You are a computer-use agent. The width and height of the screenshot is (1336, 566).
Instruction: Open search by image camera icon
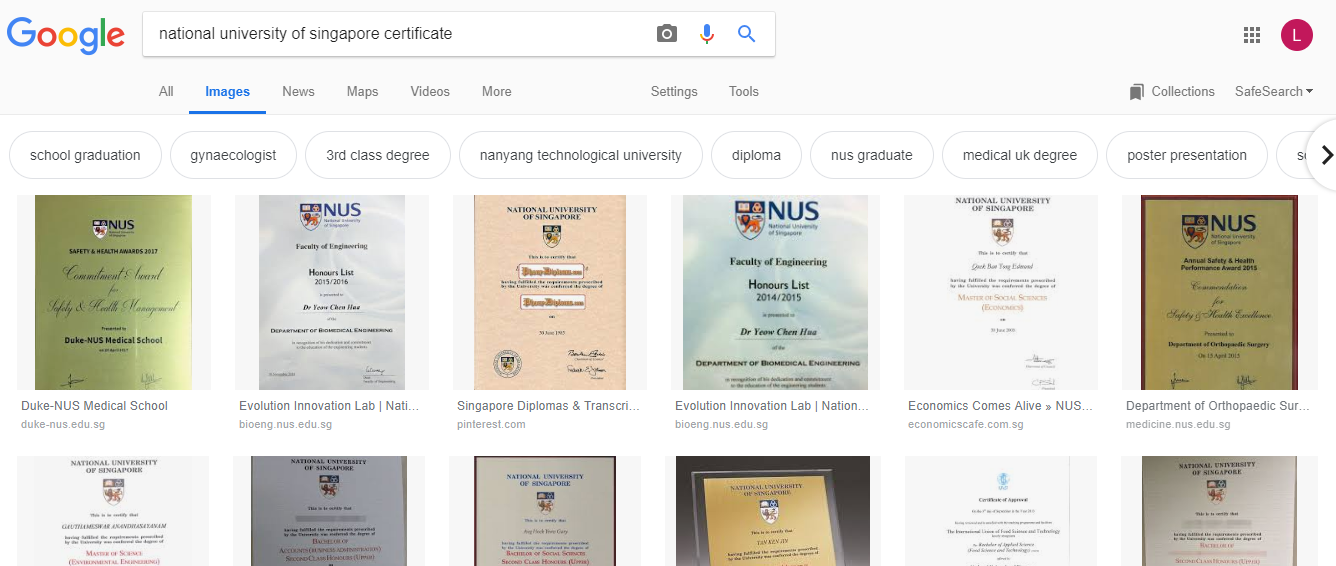pos(667,34)
